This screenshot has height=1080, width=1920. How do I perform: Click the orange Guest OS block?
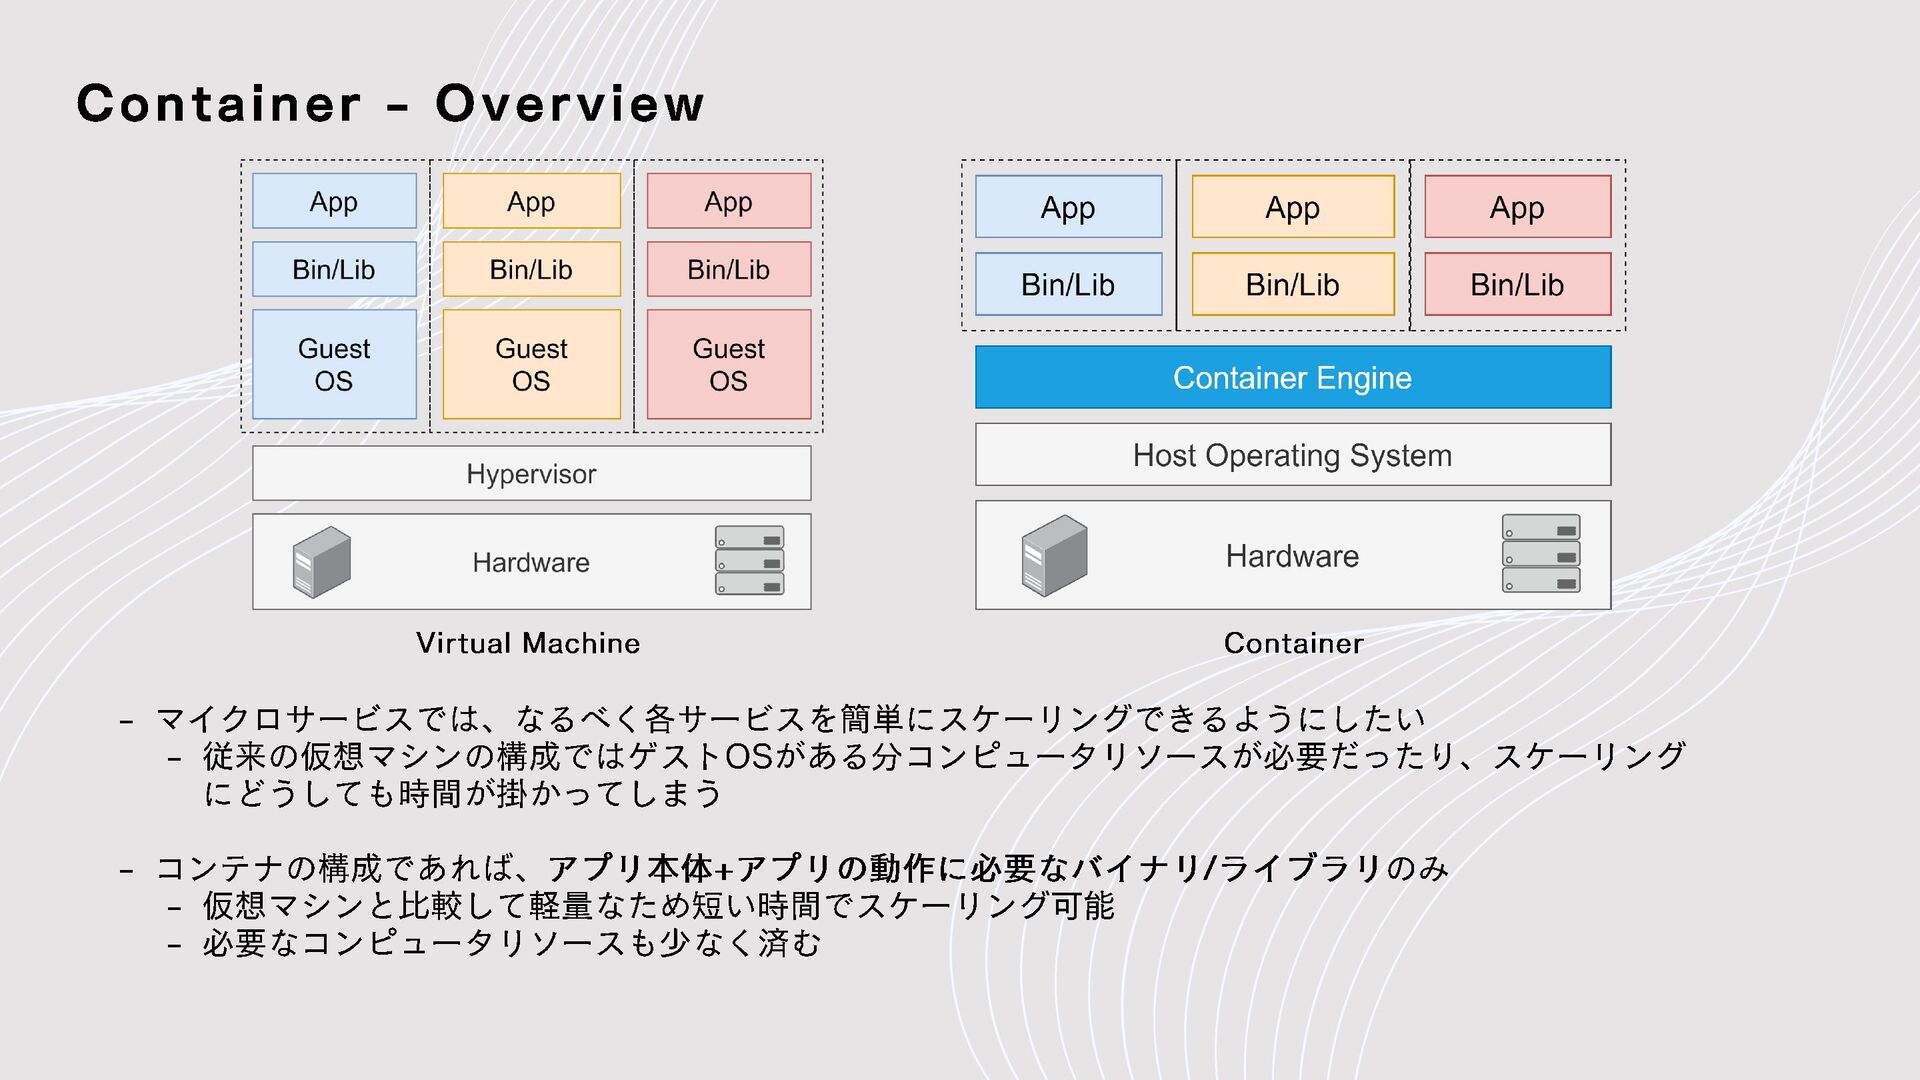point(531,364)
